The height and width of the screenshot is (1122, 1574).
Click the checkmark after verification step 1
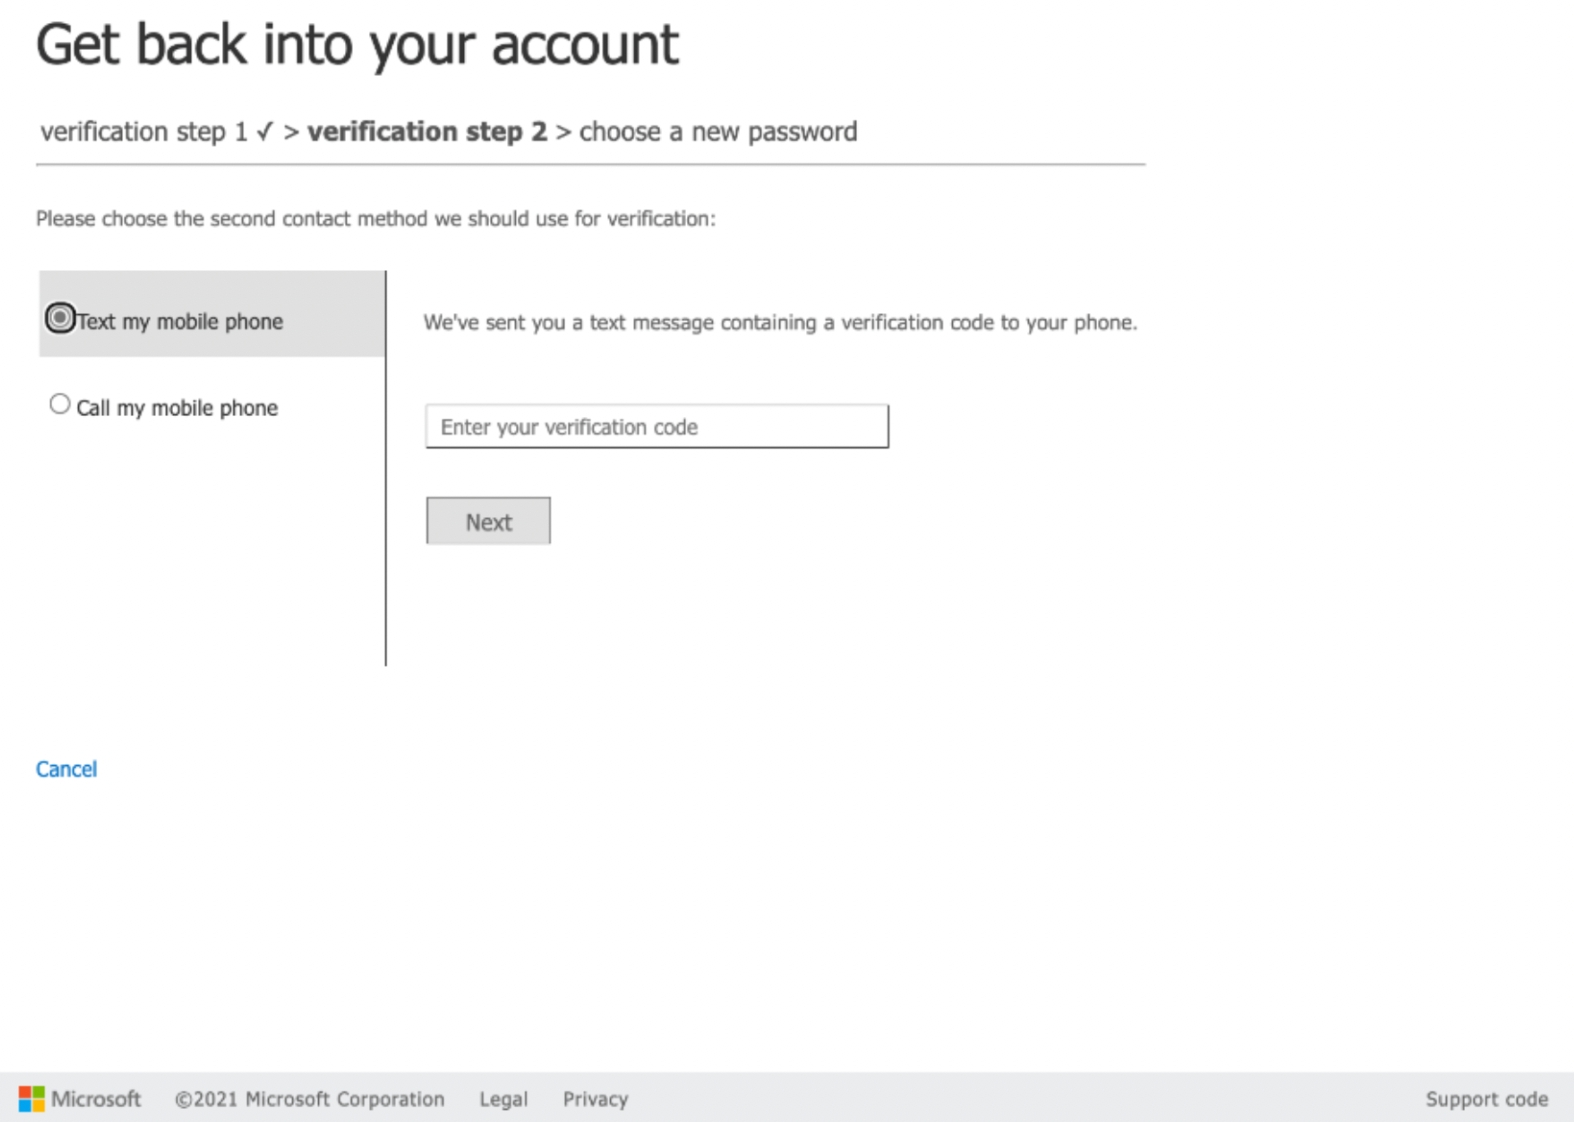point(264,132)
